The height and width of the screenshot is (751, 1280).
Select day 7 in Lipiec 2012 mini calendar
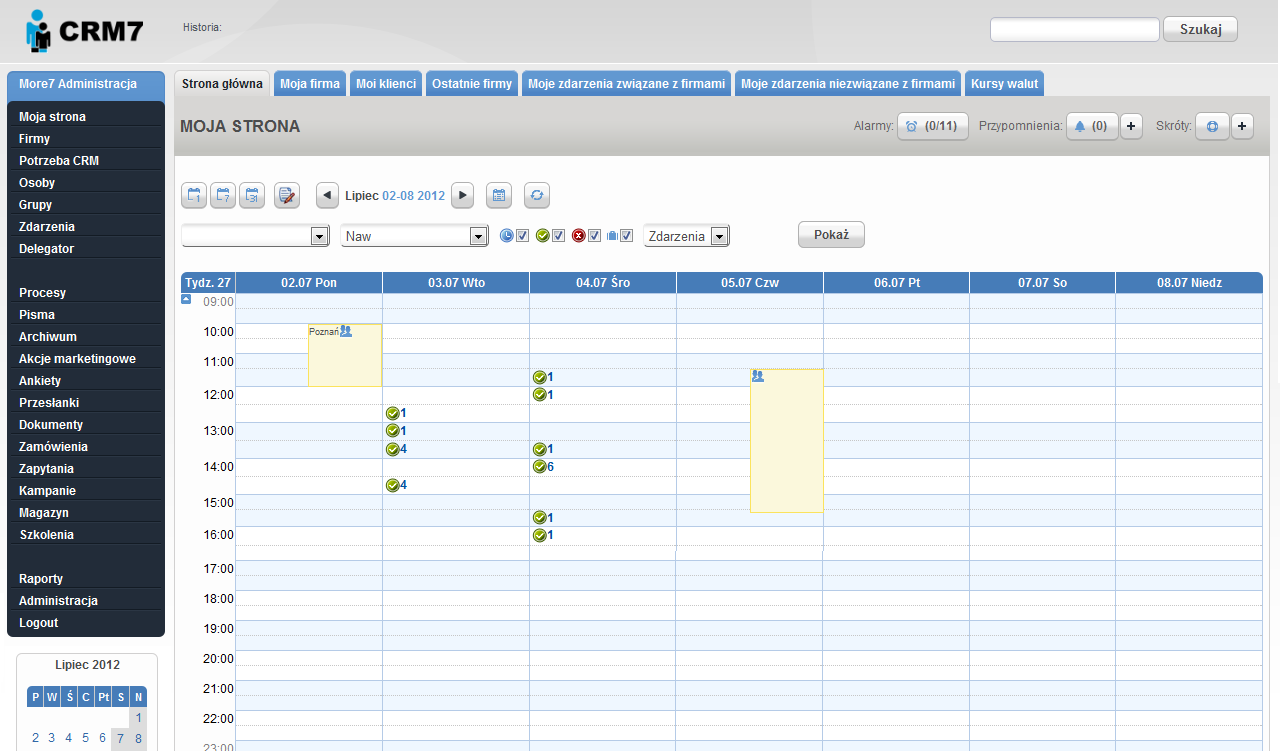point(120,738)
